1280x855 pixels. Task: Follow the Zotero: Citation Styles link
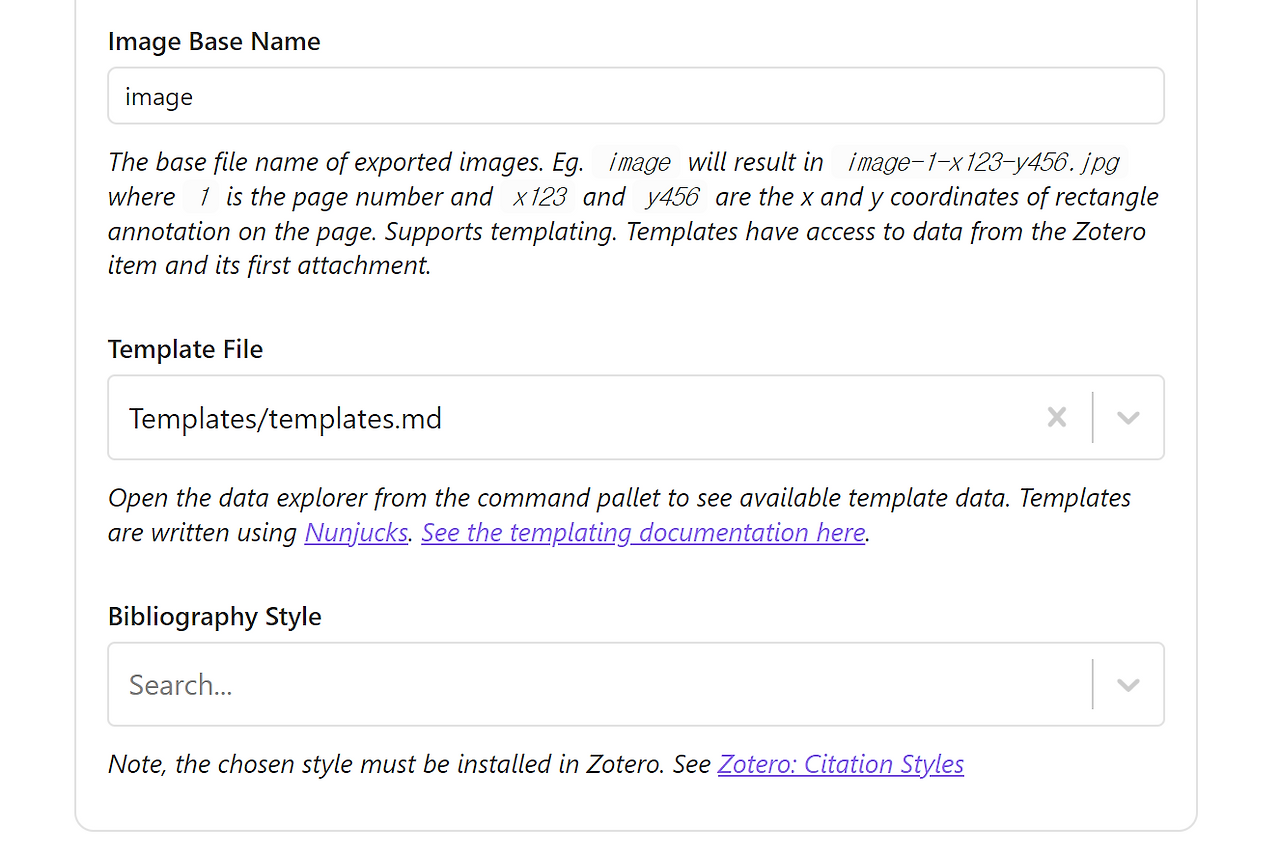(840, 765)
